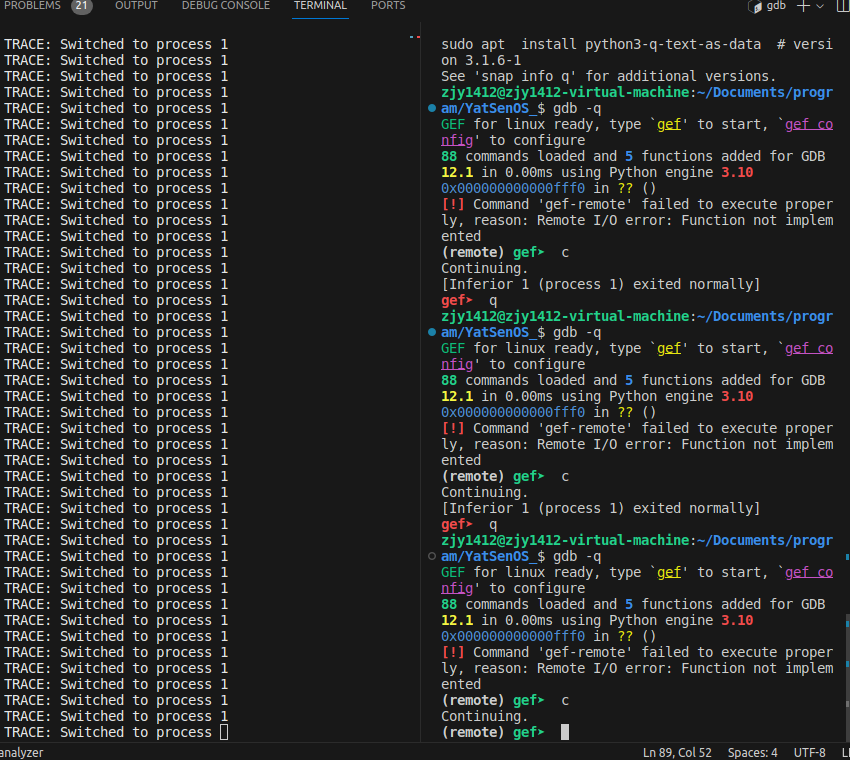Open the DEBUG CONSOLE tab
This screenshot has width=850, height=760.
point(226,5)
